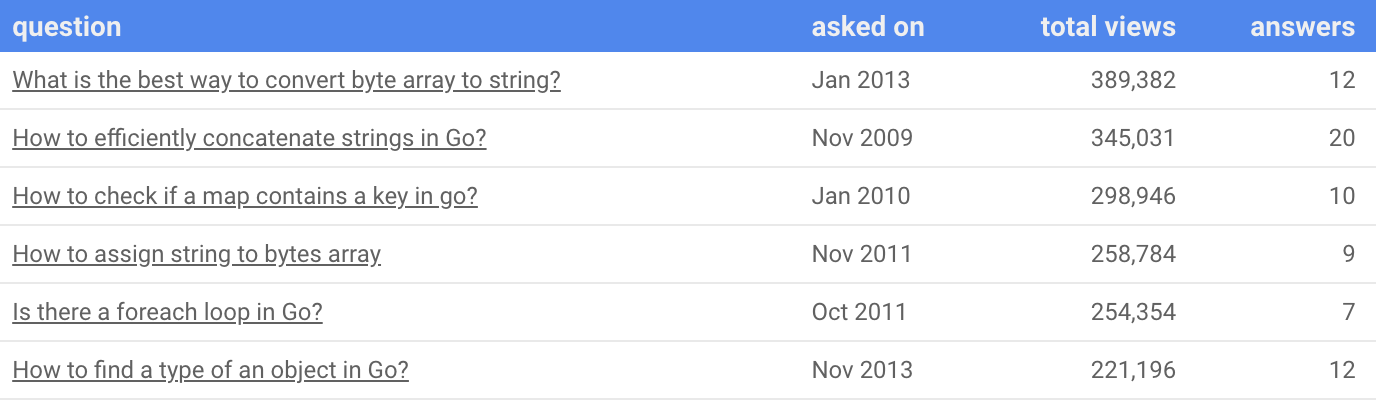Open the byte array to string question
The width and height of the screenshot is (1376, 400).
286,81
